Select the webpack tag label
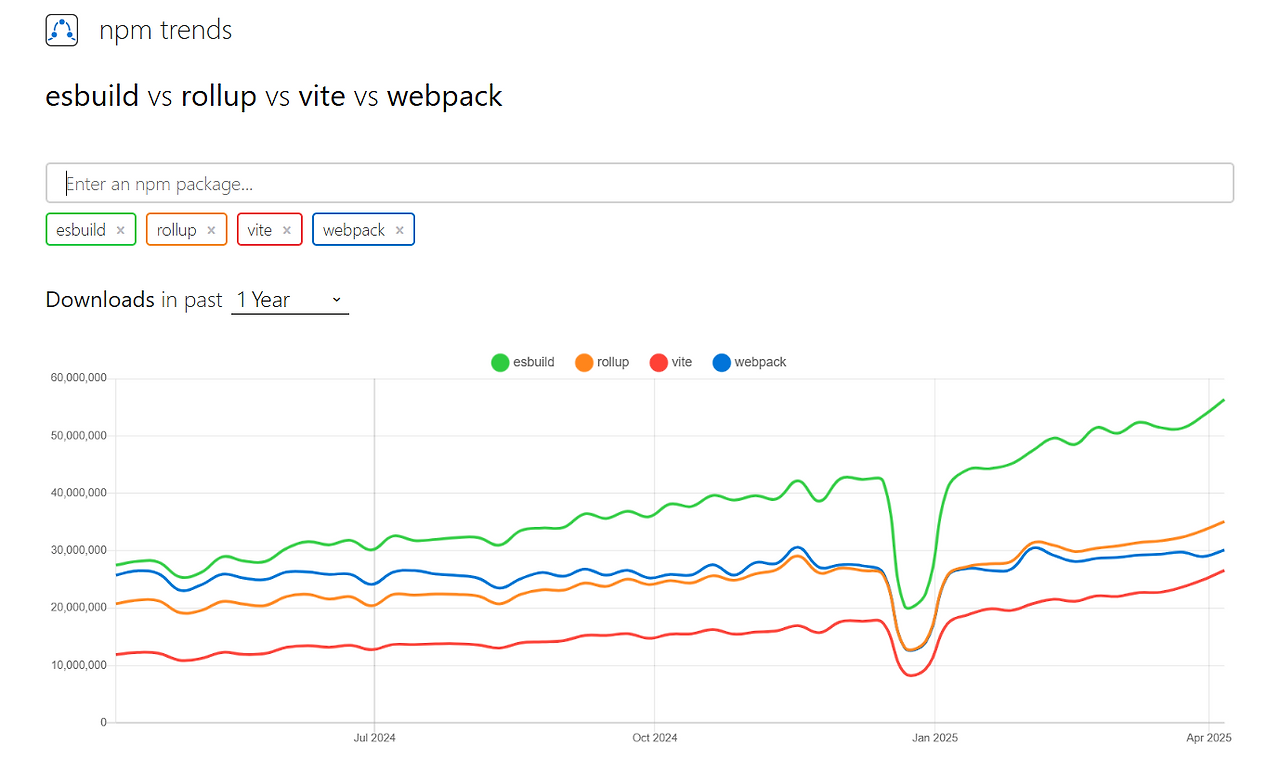The image size is (1280, 770). pyautogui.click(x=353, y=229)
